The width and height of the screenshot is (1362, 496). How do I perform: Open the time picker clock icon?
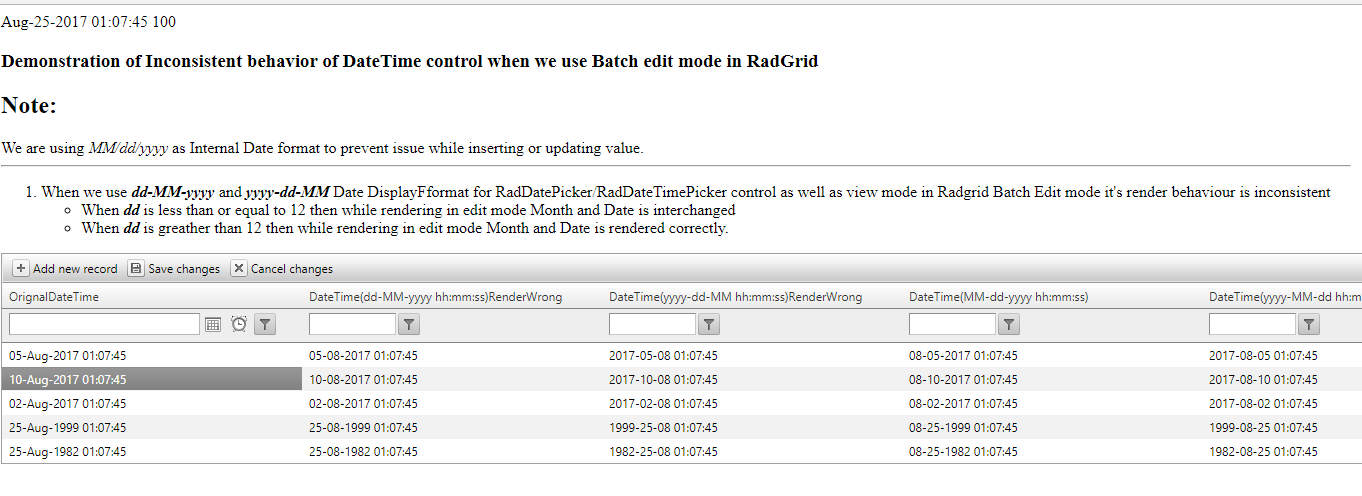239,324
